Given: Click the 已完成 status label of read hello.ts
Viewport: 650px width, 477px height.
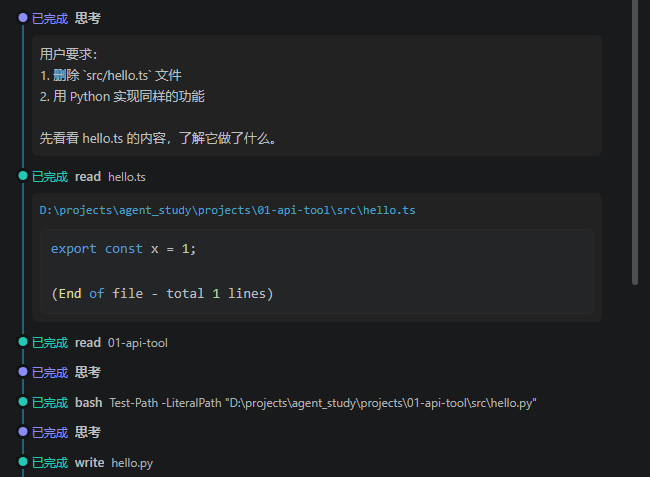Looking at the screenshot, I should pyautogui.click(x=50, y=177).
